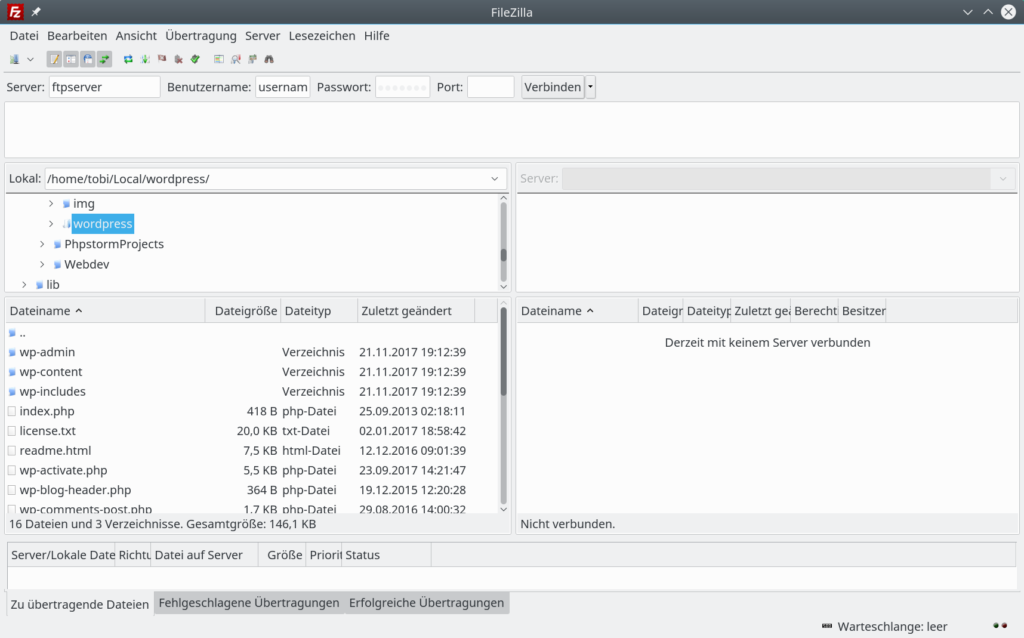
Task: Open the Ansicht menu
Action: [x=136, y=36]
